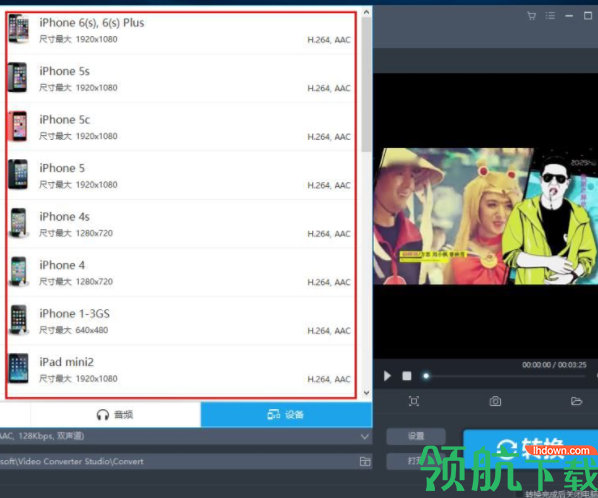Take a snapshot with camera icon
The height and width of the screenshot is (498, 598).
pos(495,401)
